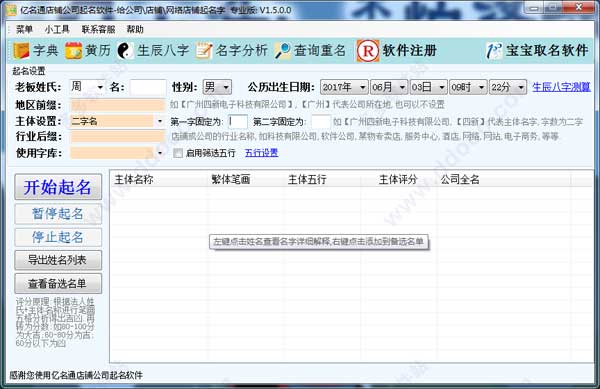Open the 字典 dictionary book icon
Screen dimensions: 600x389
[x=21, y=50]
